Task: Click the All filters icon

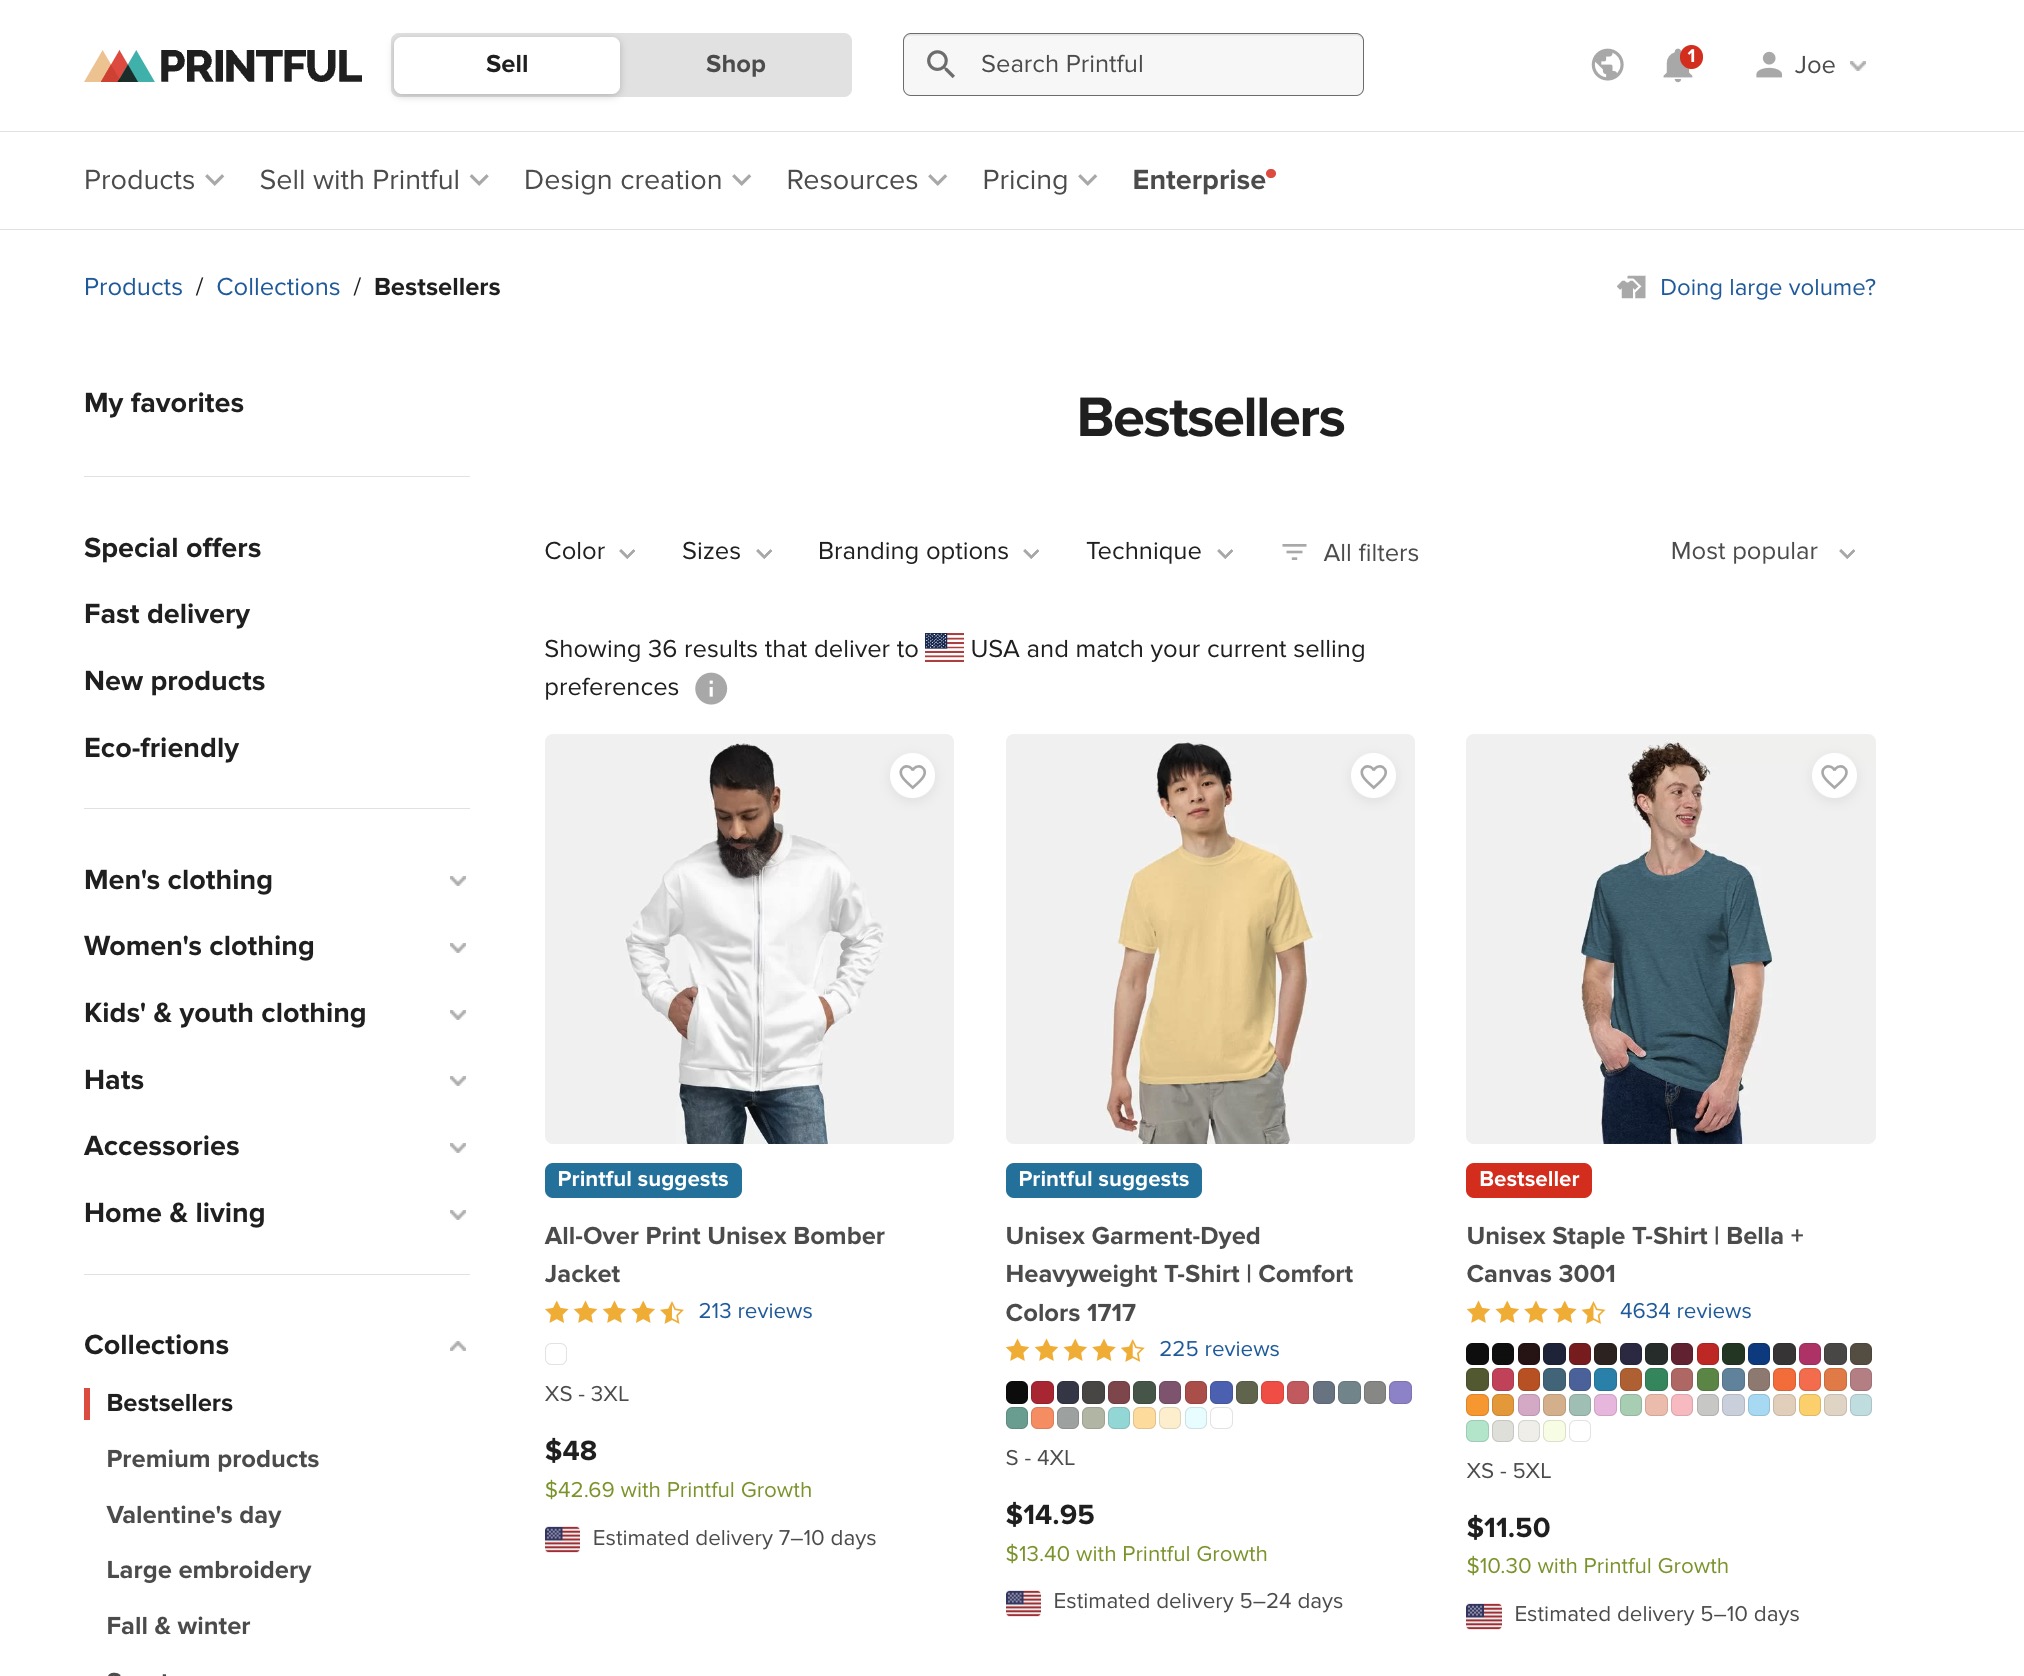Action: pyautogui.click(x=1293, y=551)
